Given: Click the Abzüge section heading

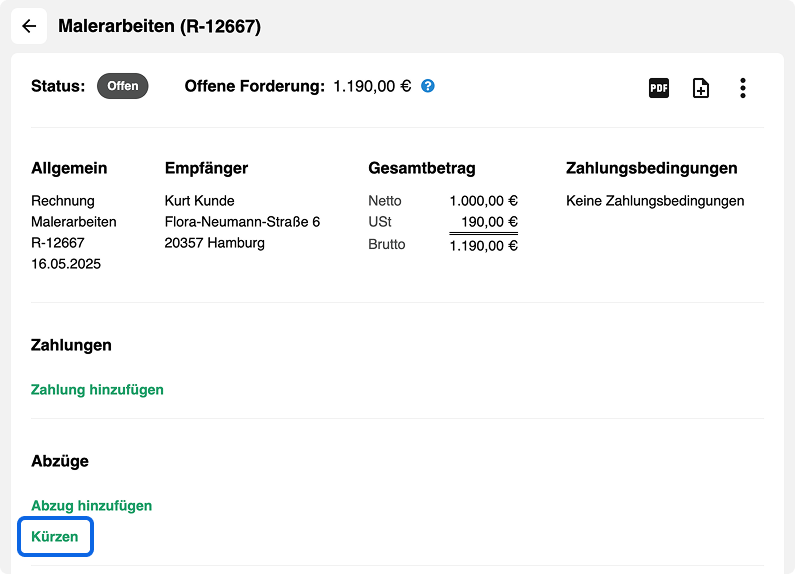Looking at the screenshot, I should [x=60, y=461].
